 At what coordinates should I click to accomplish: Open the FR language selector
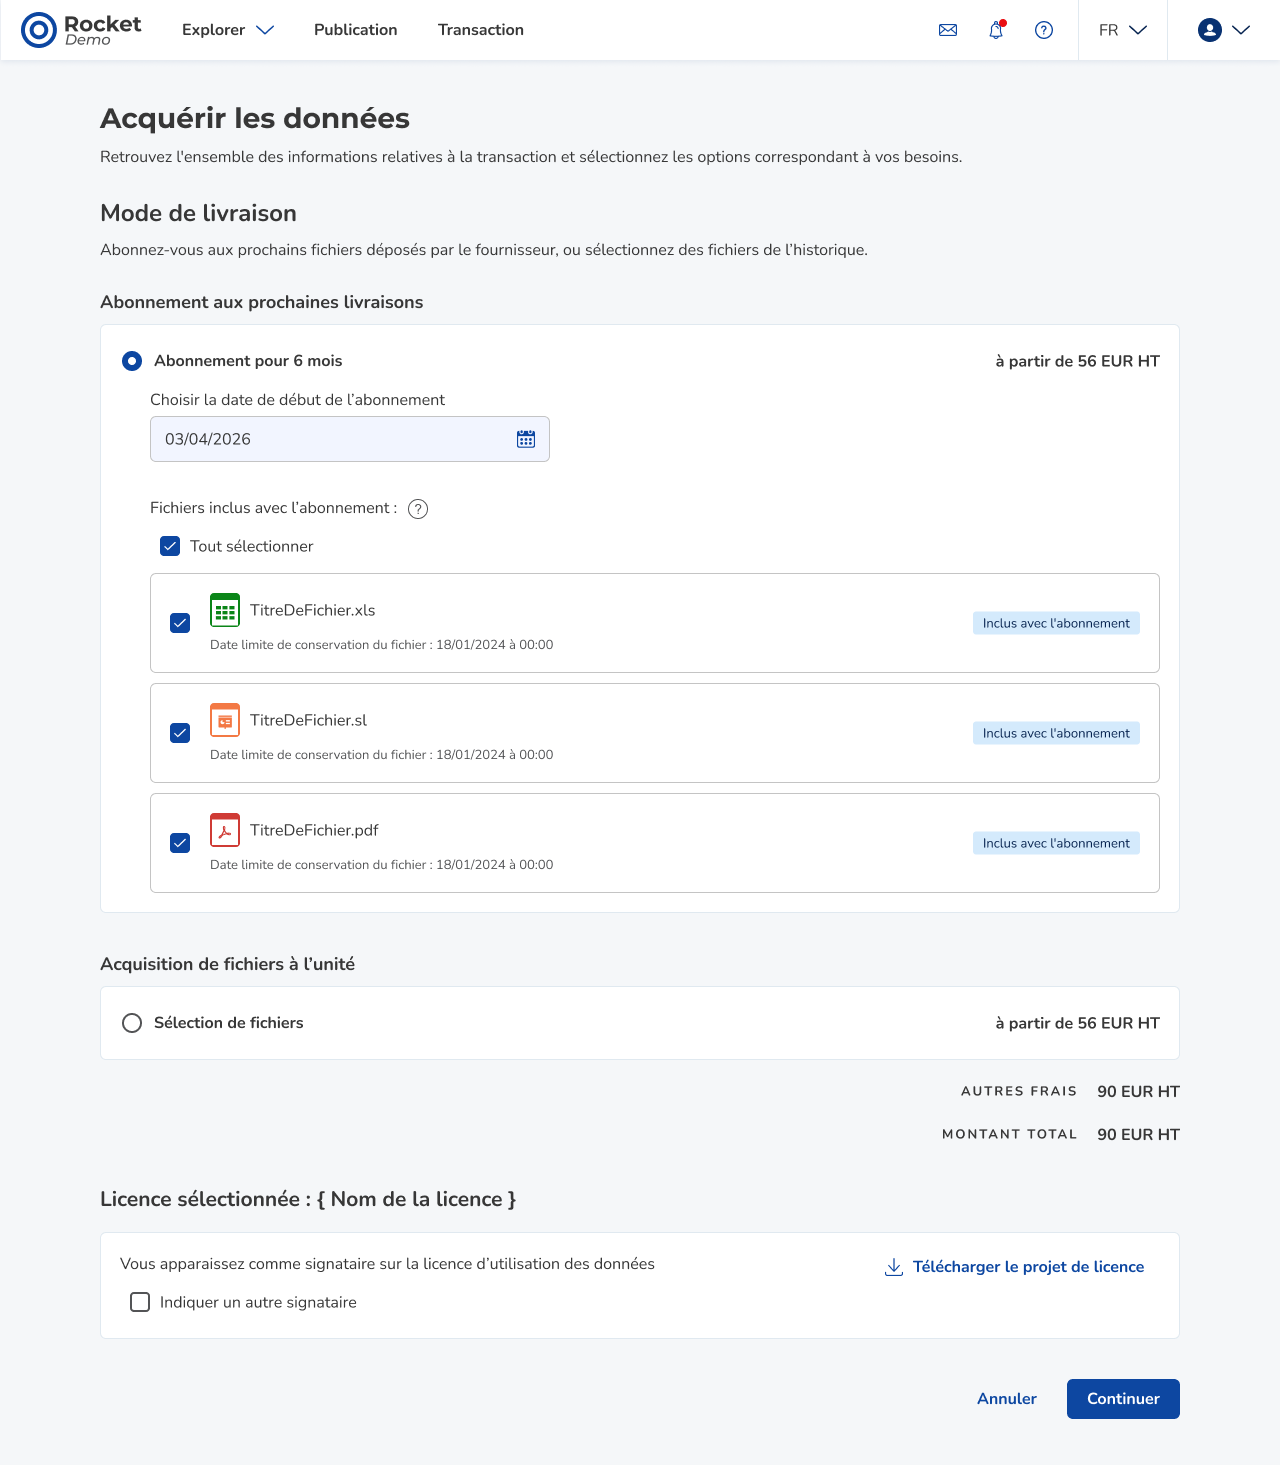tap(1122, 30)
